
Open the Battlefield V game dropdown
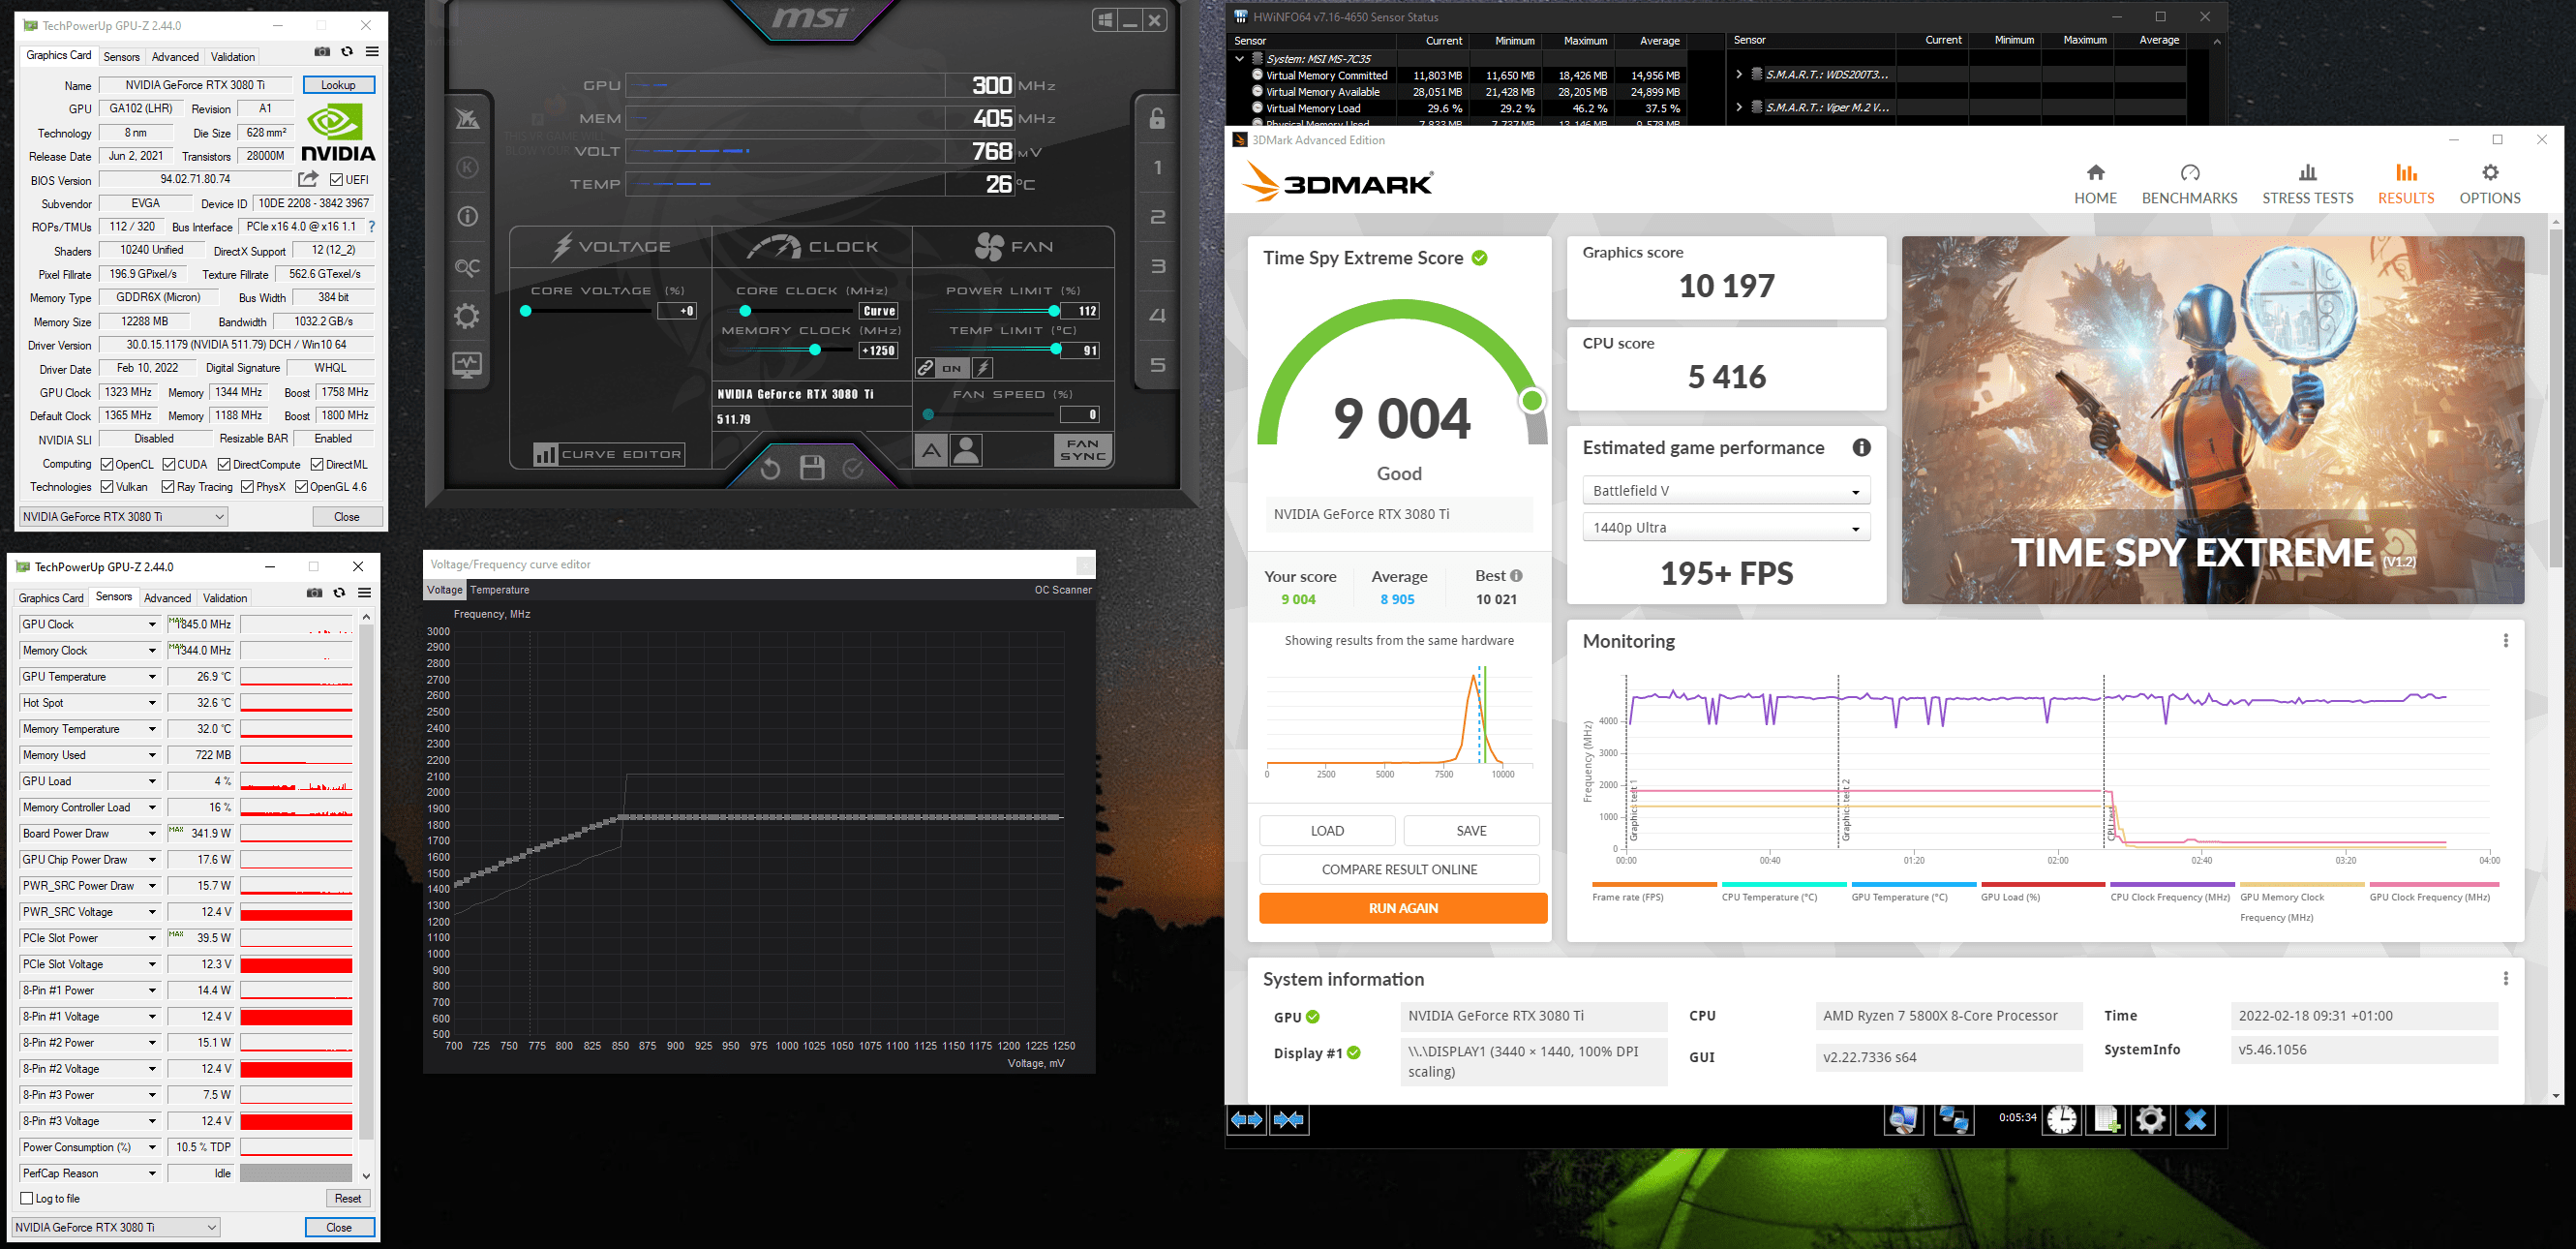(x=1726, y=491)
